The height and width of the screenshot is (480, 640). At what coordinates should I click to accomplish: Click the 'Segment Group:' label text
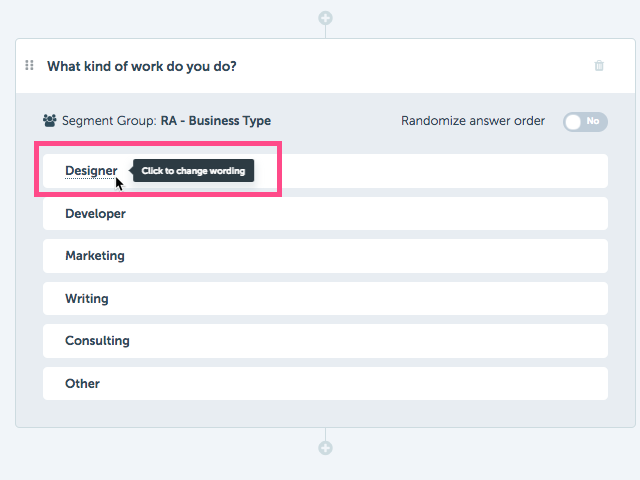click(109, 121)
